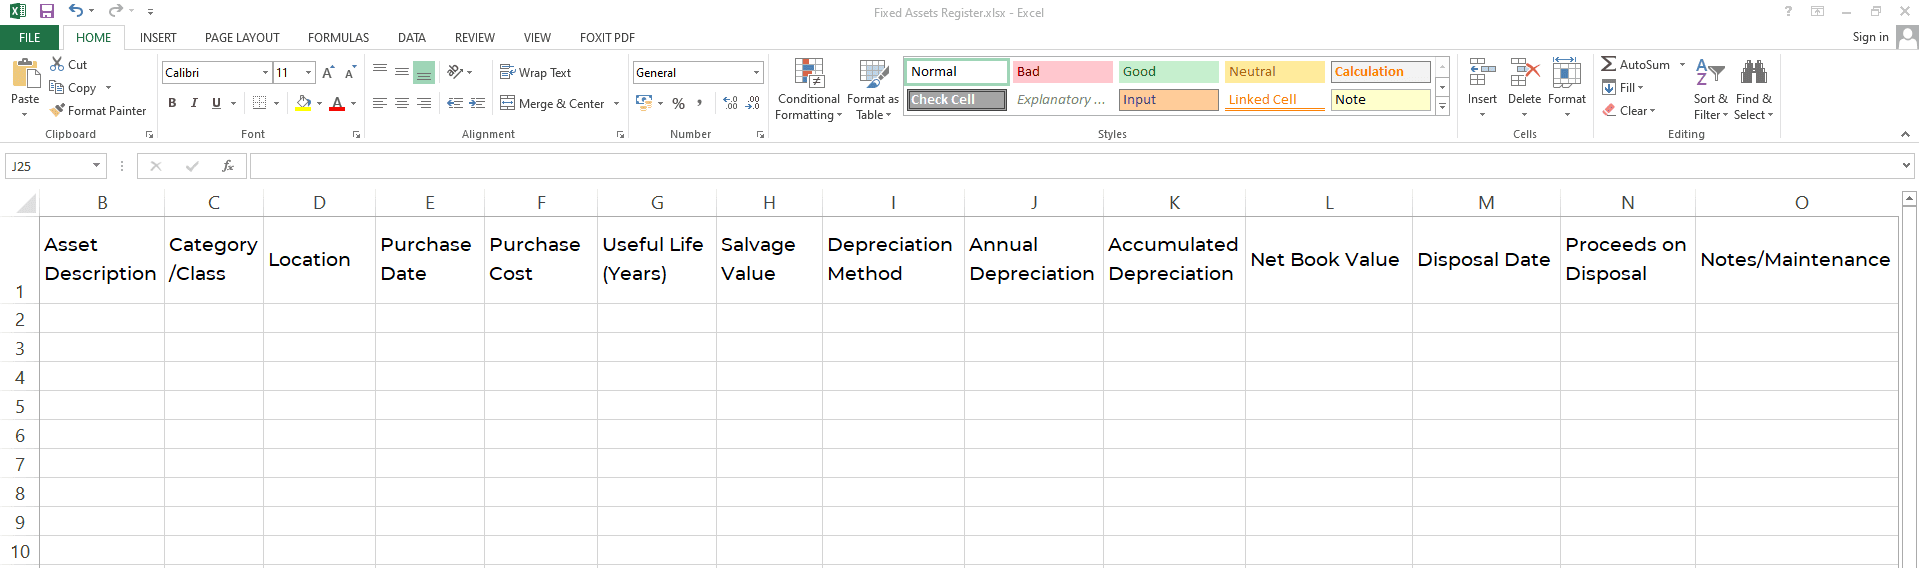Click the Format Painter brush icon
Viewport: 1919px width, 568px height.
tap(58, 110)
